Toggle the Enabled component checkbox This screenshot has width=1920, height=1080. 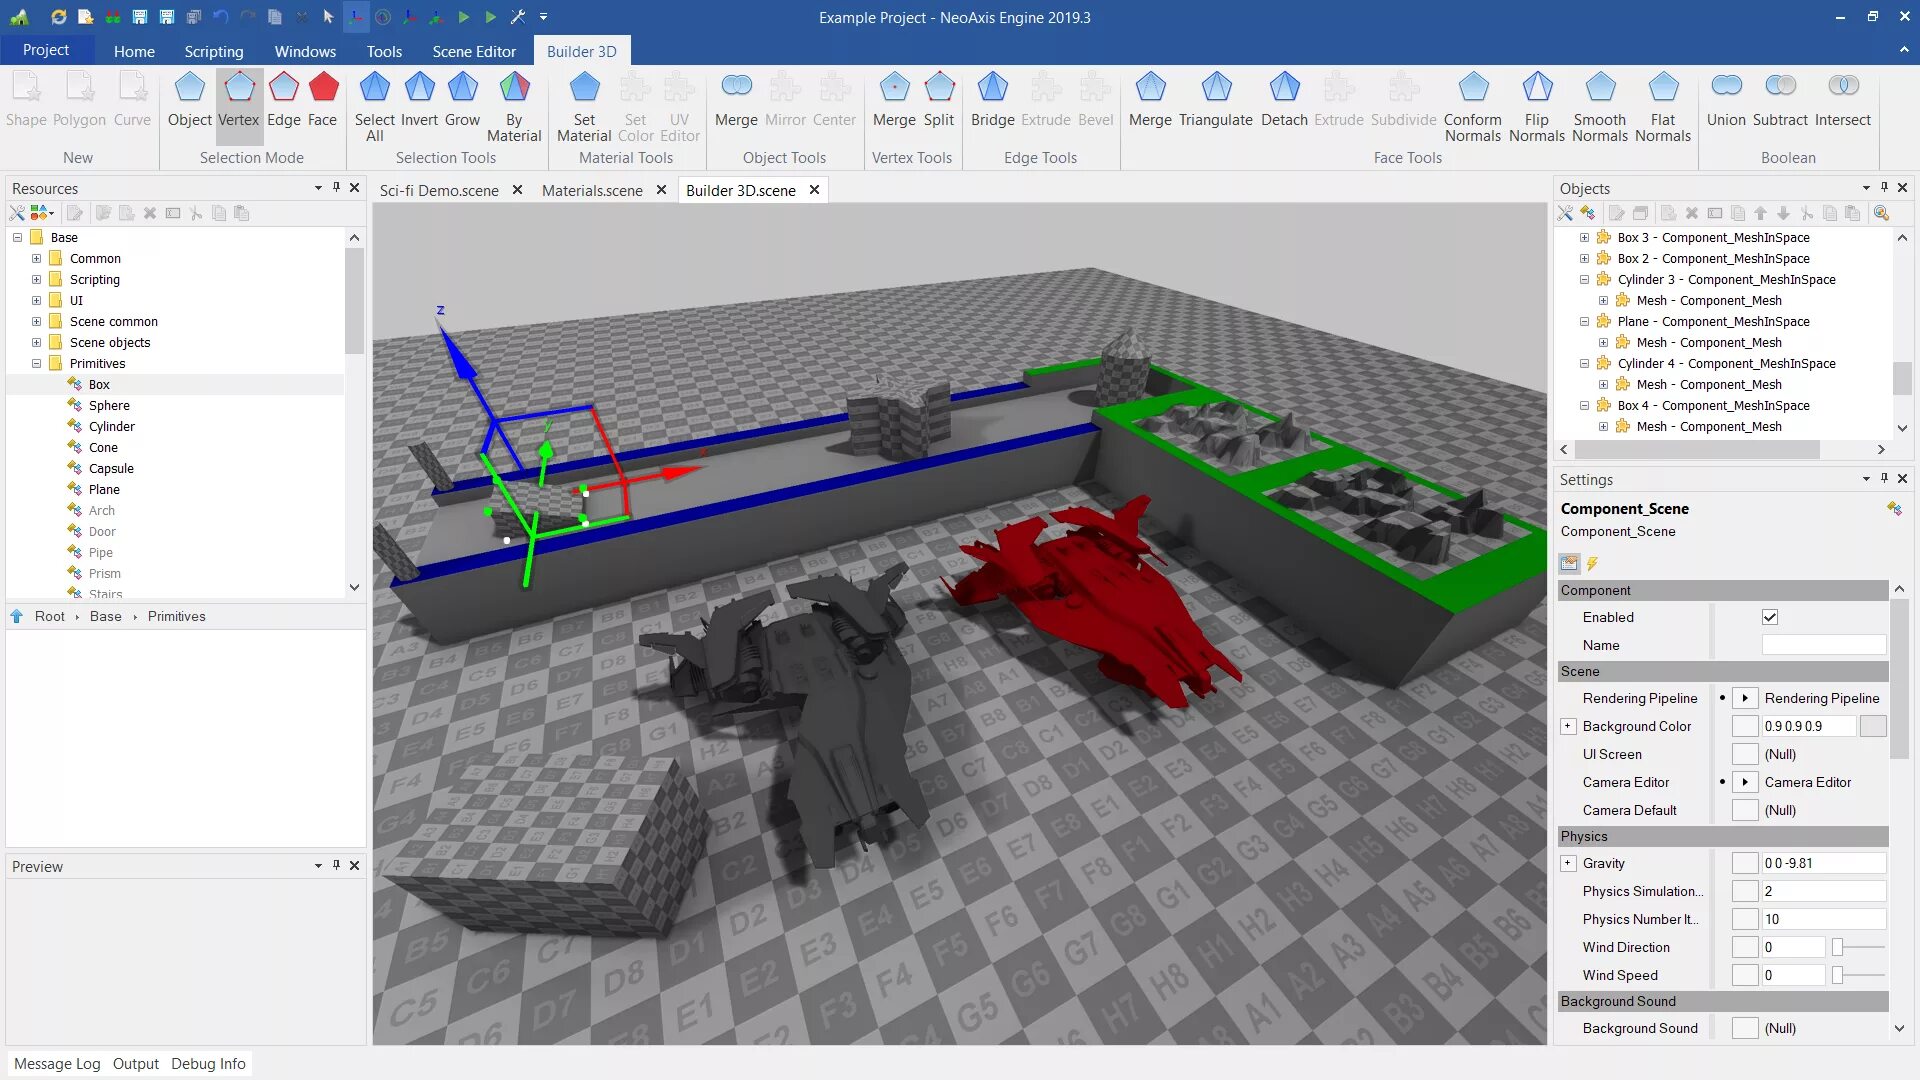tap(1768, 617)
